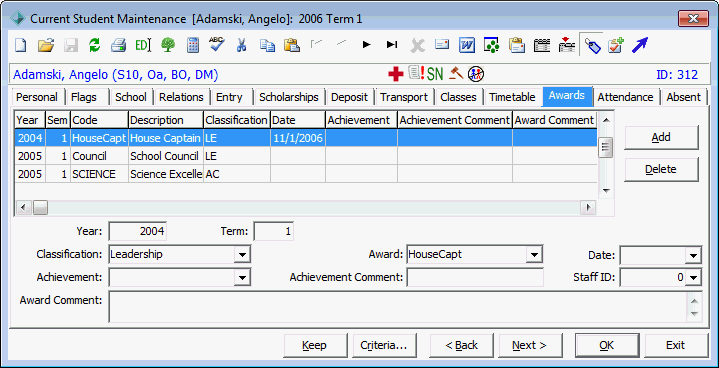Viewport: 719px width, 368px height.
Task: Click the New blank document icon
Action: click(x=21, y=45)
